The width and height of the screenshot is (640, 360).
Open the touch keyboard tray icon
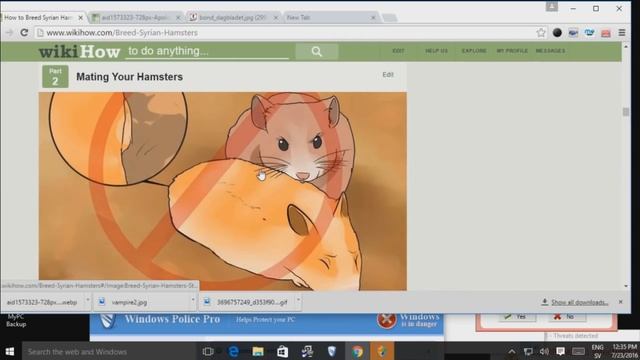point(578,351)
